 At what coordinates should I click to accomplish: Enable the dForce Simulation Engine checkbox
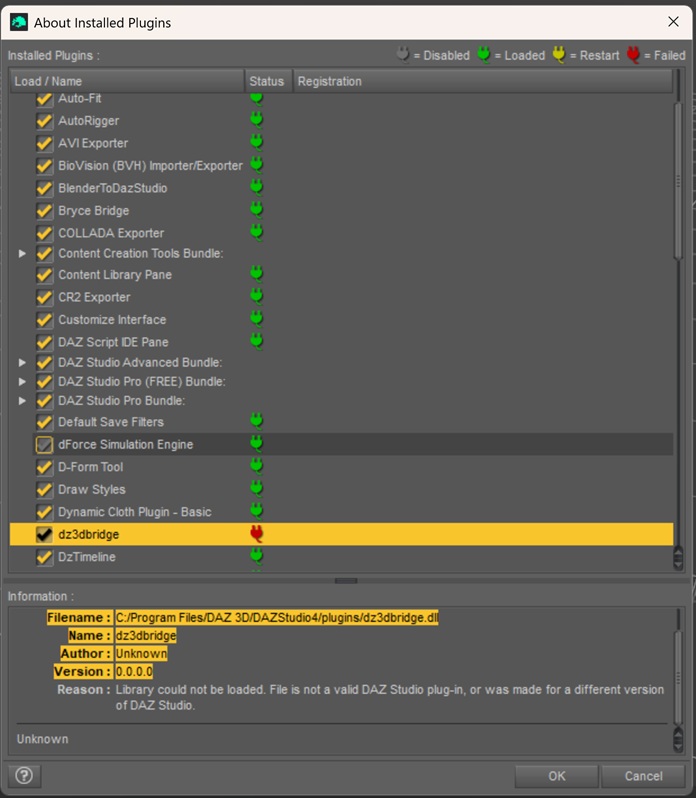click(44, 445)
